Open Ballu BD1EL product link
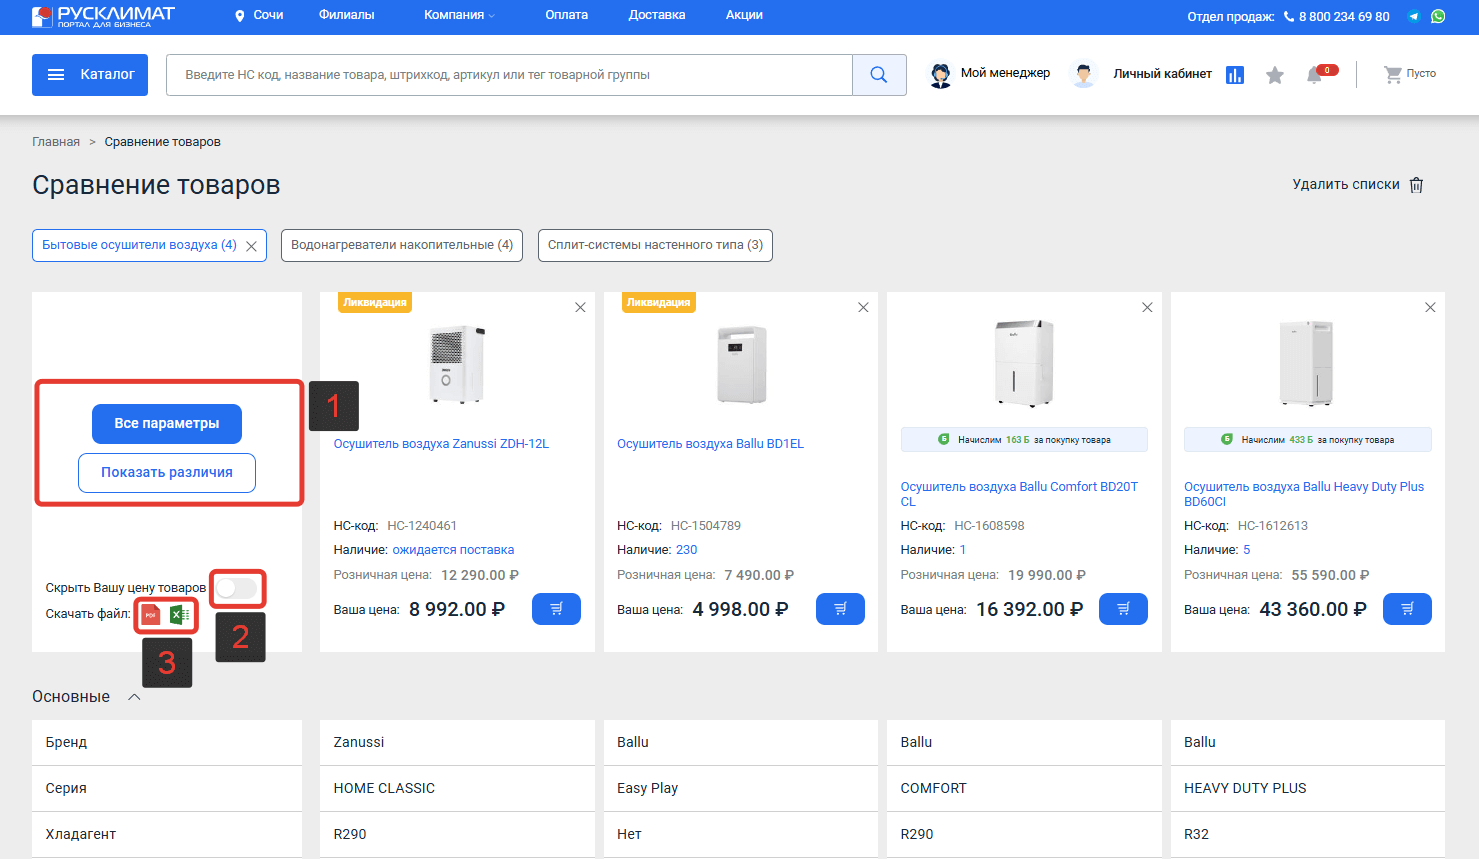1479x859 pixels. [710, 444]
